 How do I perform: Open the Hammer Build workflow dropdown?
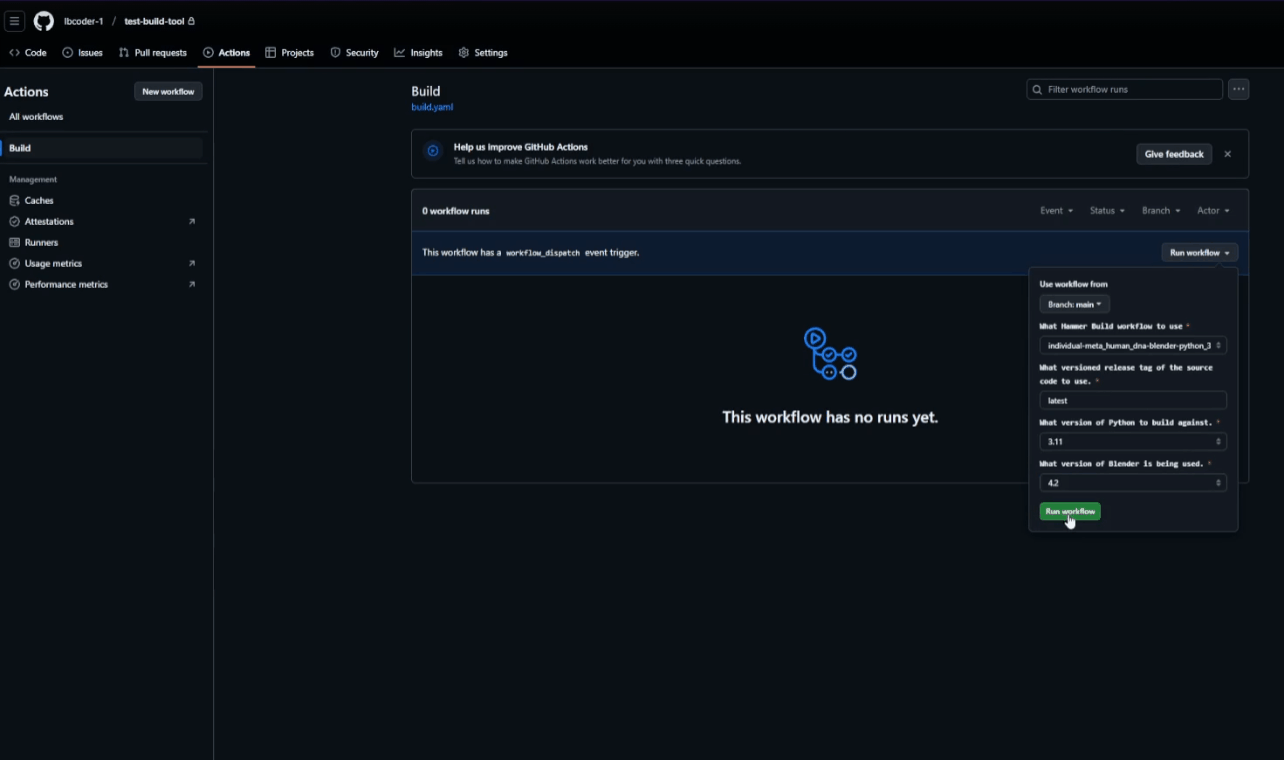(1132, 346)
